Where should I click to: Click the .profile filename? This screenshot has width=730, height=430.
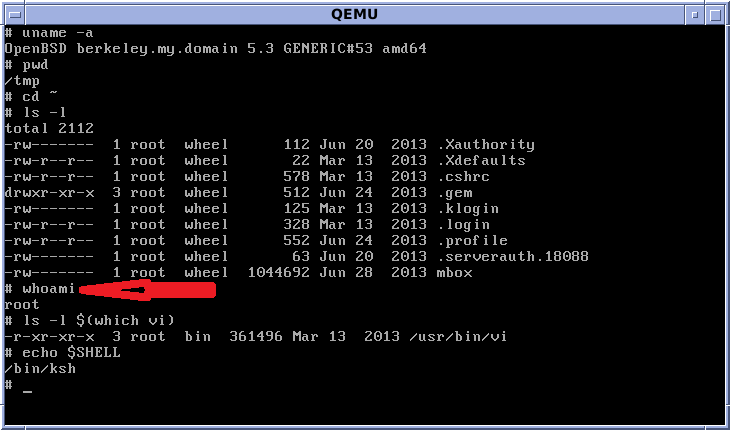pos(473,241)
